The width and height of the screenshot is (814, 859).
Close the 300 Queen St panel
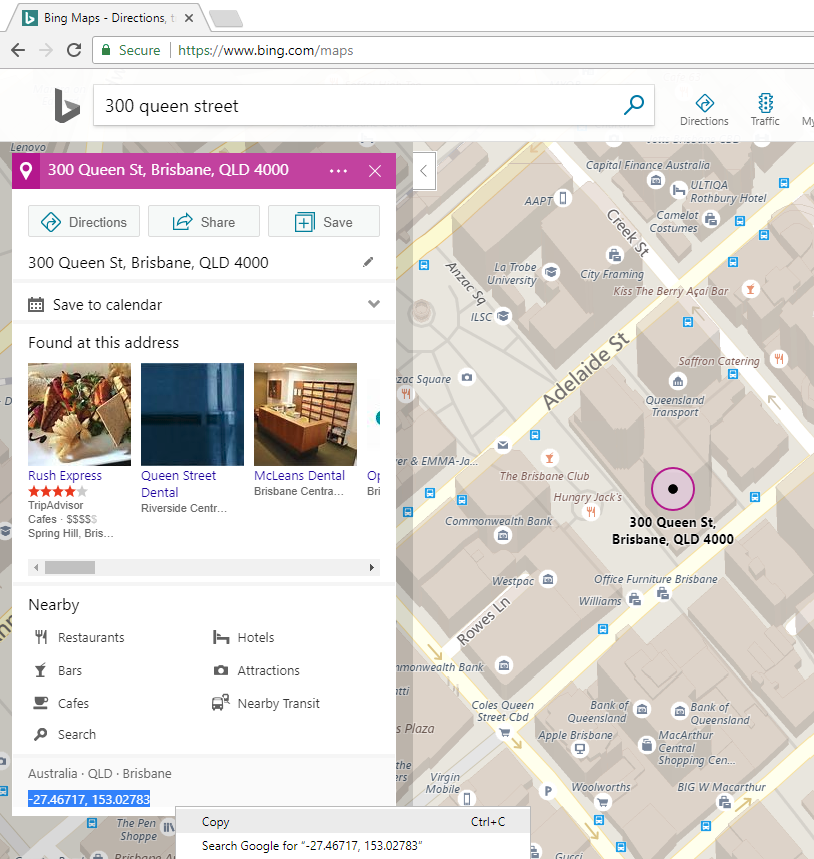point(375,171)
